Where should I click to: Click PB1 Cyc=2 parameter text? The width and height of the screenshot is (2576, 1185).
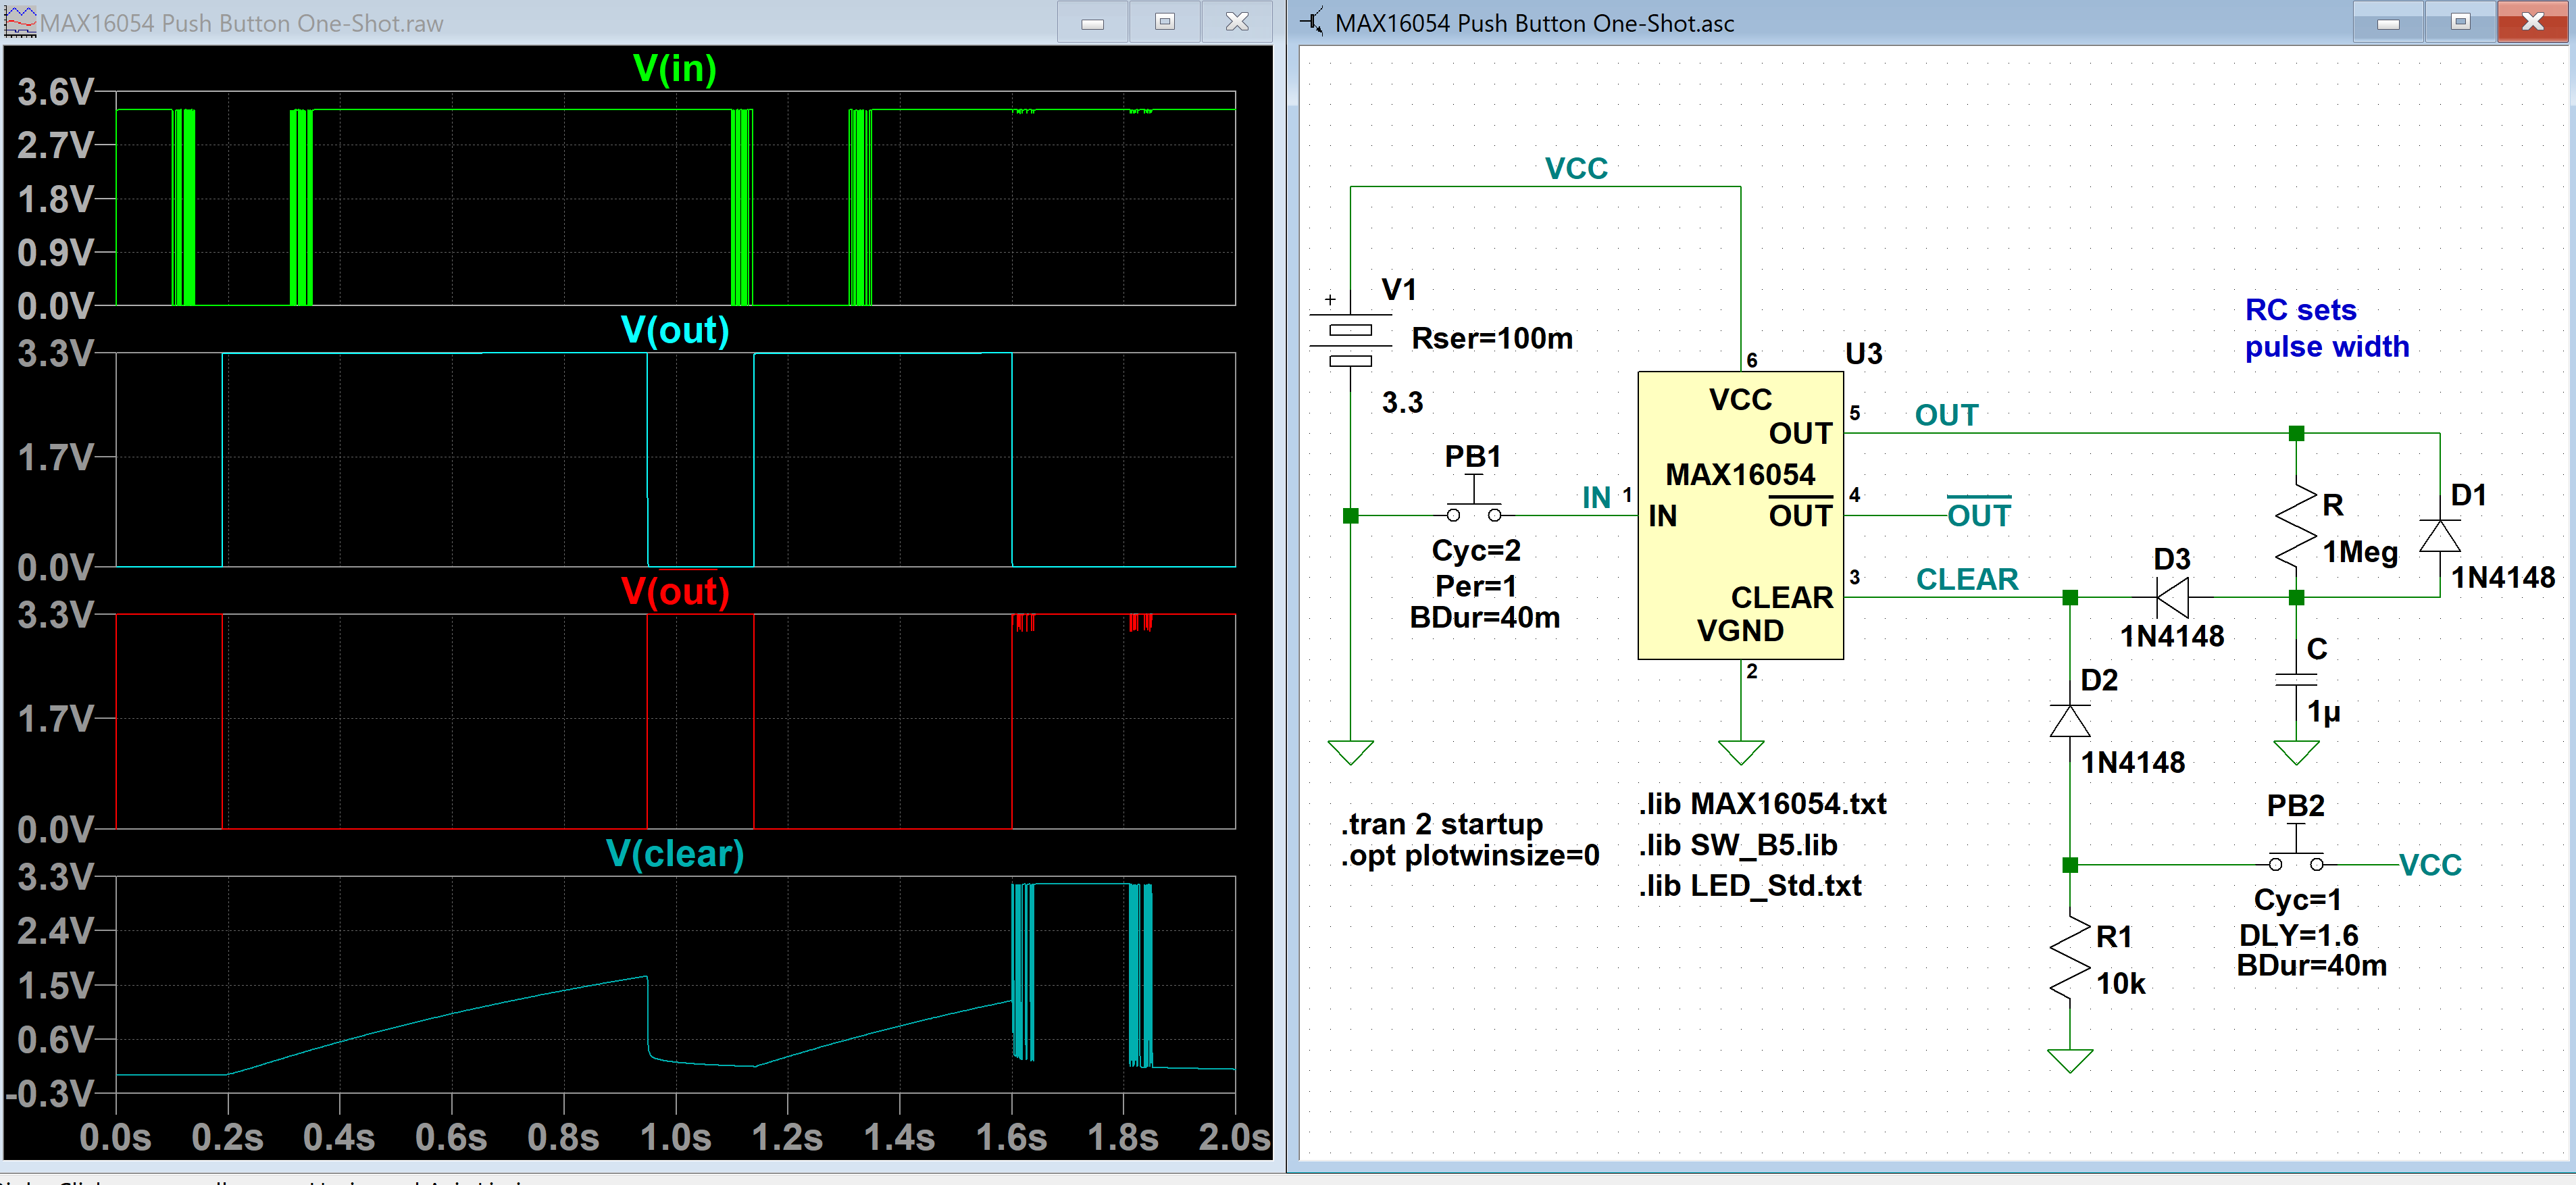click(x=1476, y=550)
